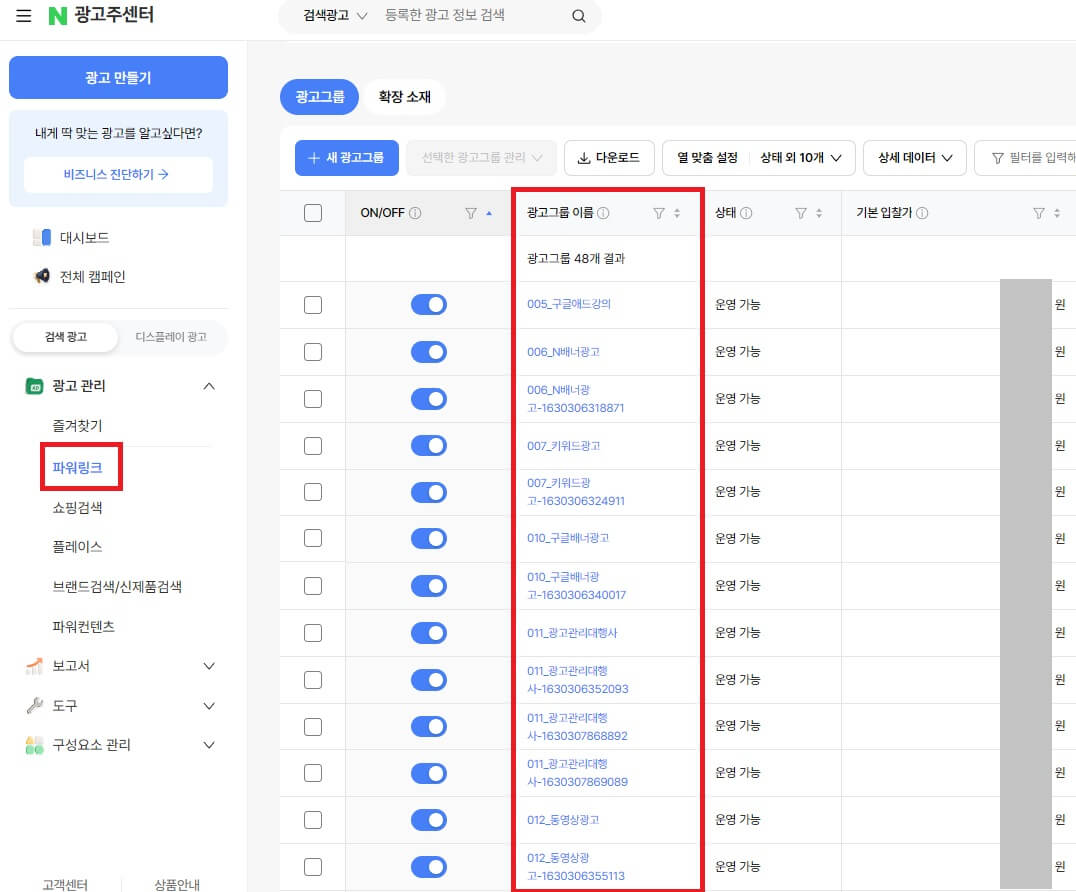Collapse the 광고 관리 section chevron
Screen dimensions: 1076x892
point(209,386)
